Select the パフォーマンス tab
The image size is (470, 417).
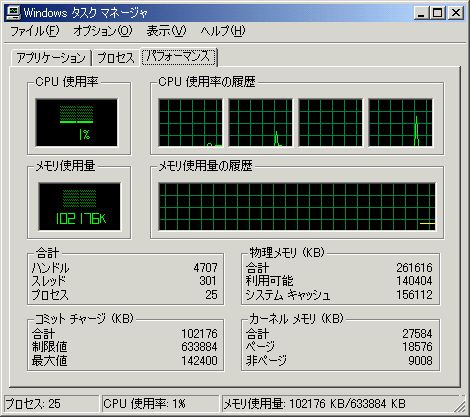179,56
